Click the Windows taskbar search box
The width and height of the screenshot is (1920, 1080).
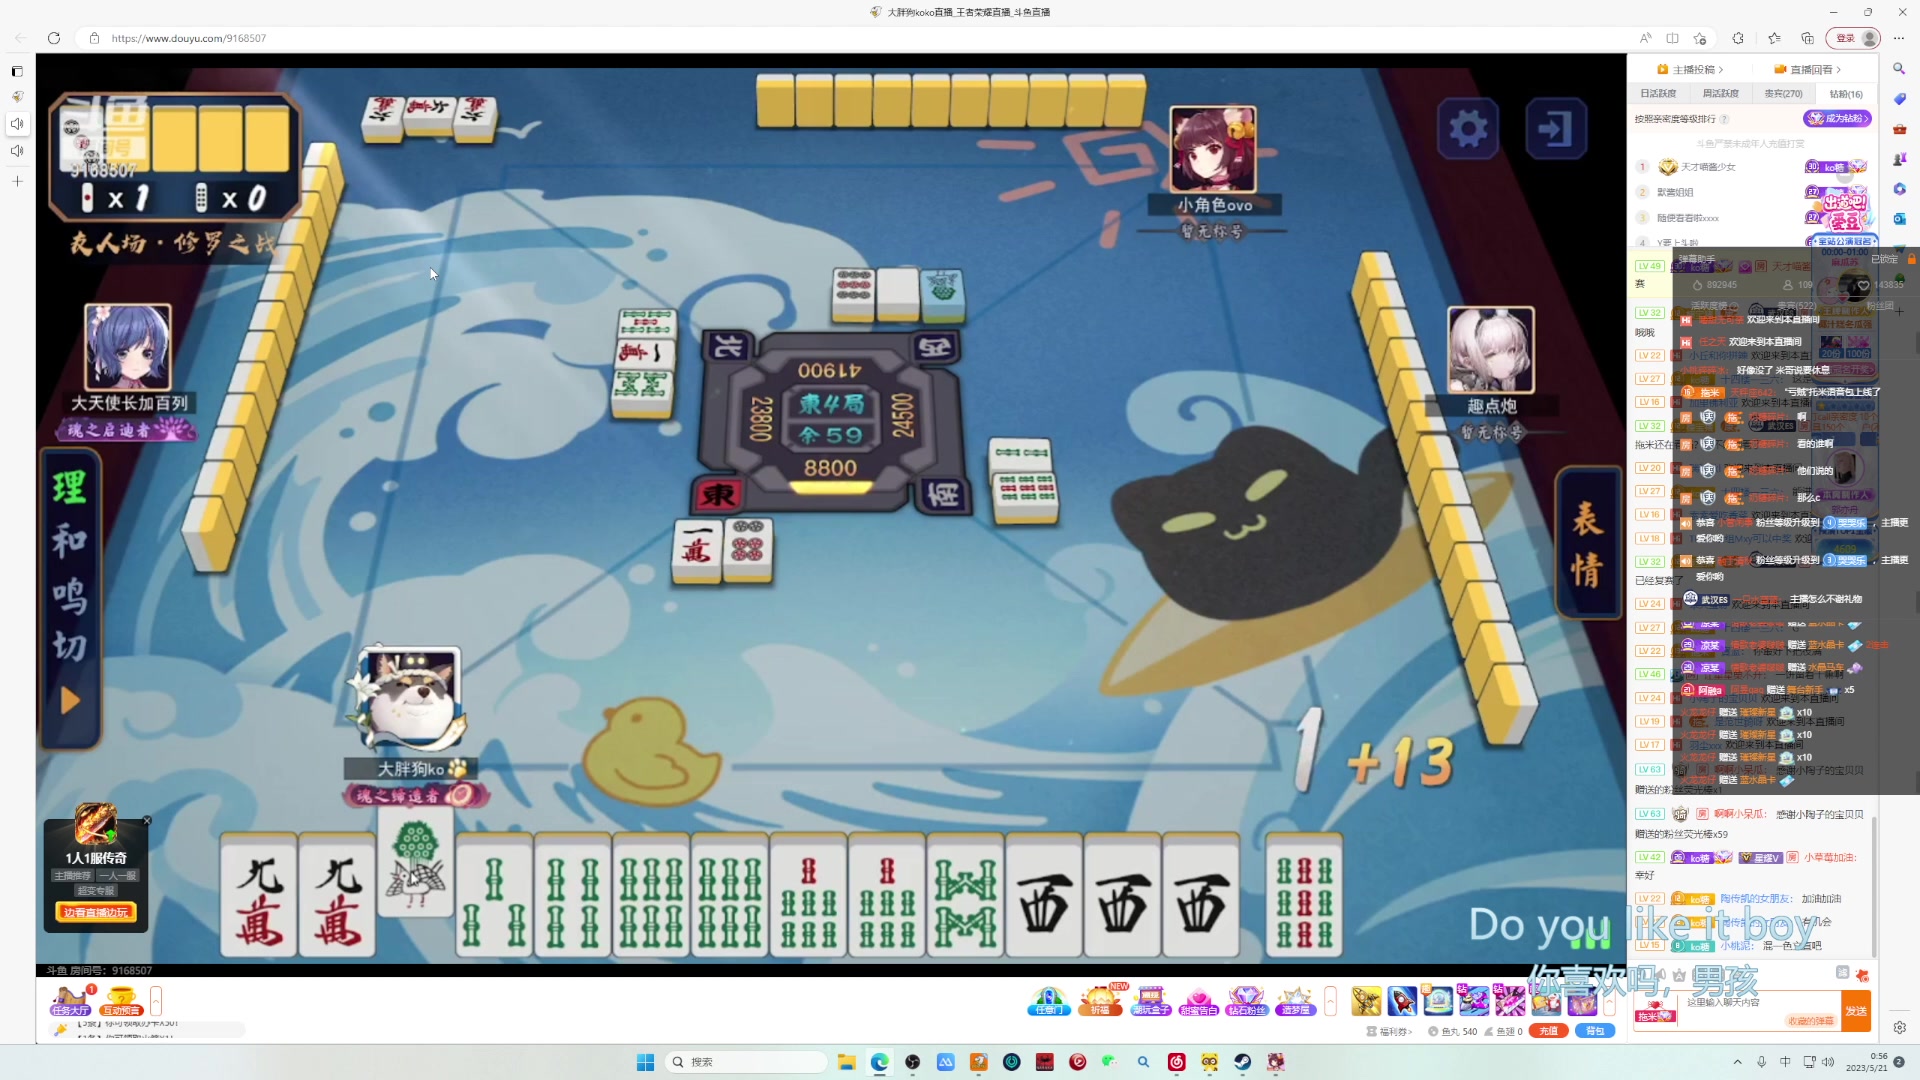tap(746, 1062)
